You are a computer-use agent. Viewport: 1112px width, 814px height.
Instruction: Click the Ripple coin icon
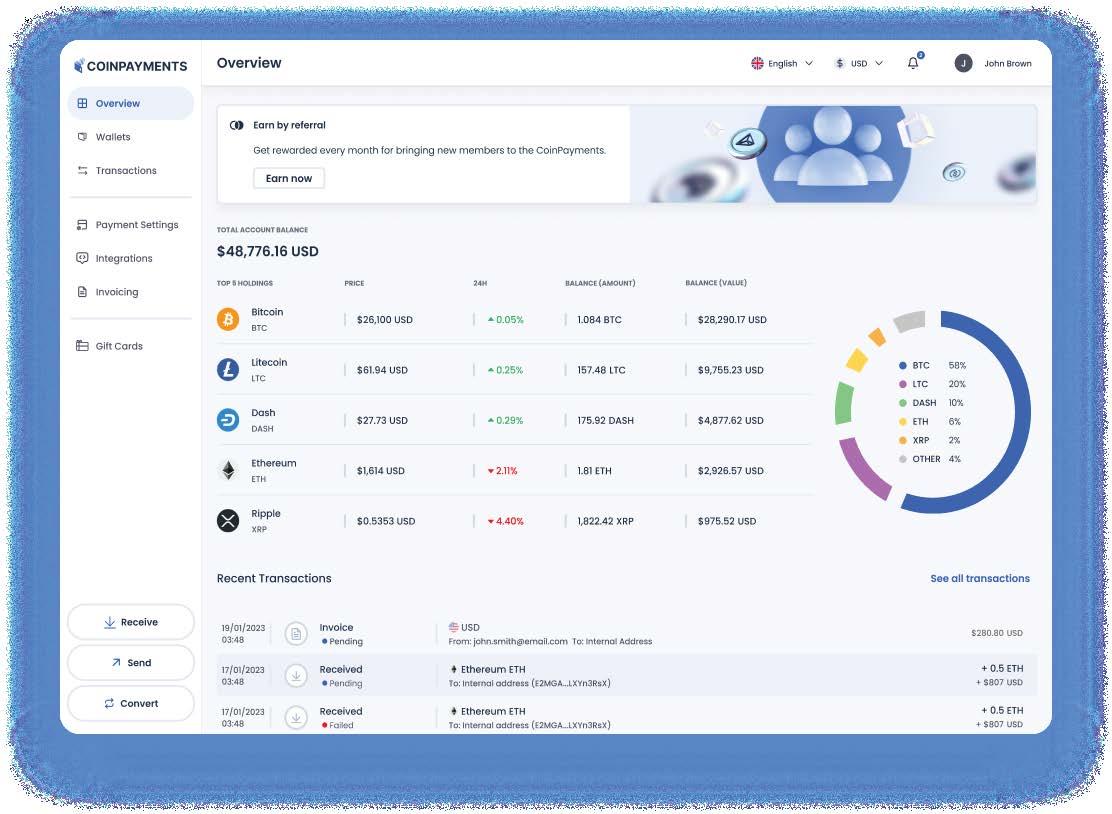(x=228, y=520)
